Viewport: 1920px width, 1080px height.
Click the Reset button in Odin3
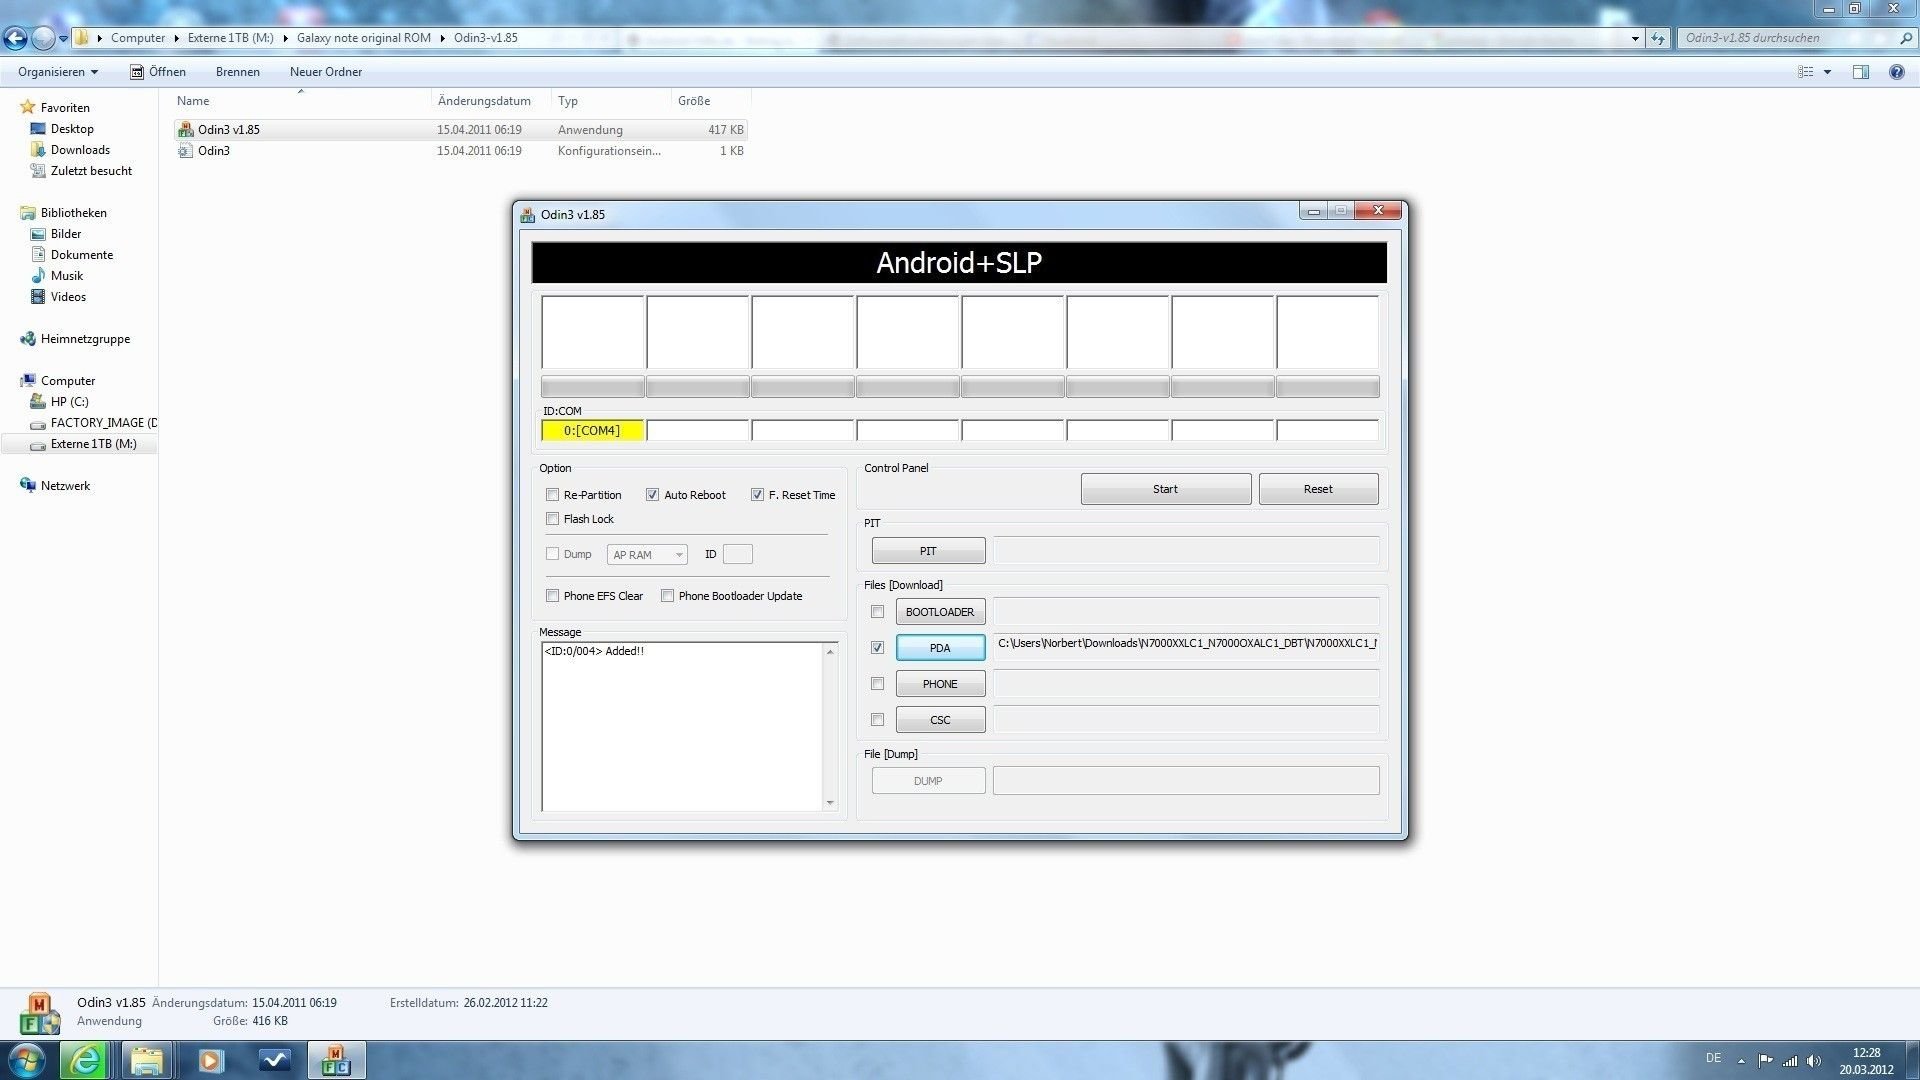pyautogui.click(x=1318, y=489)
